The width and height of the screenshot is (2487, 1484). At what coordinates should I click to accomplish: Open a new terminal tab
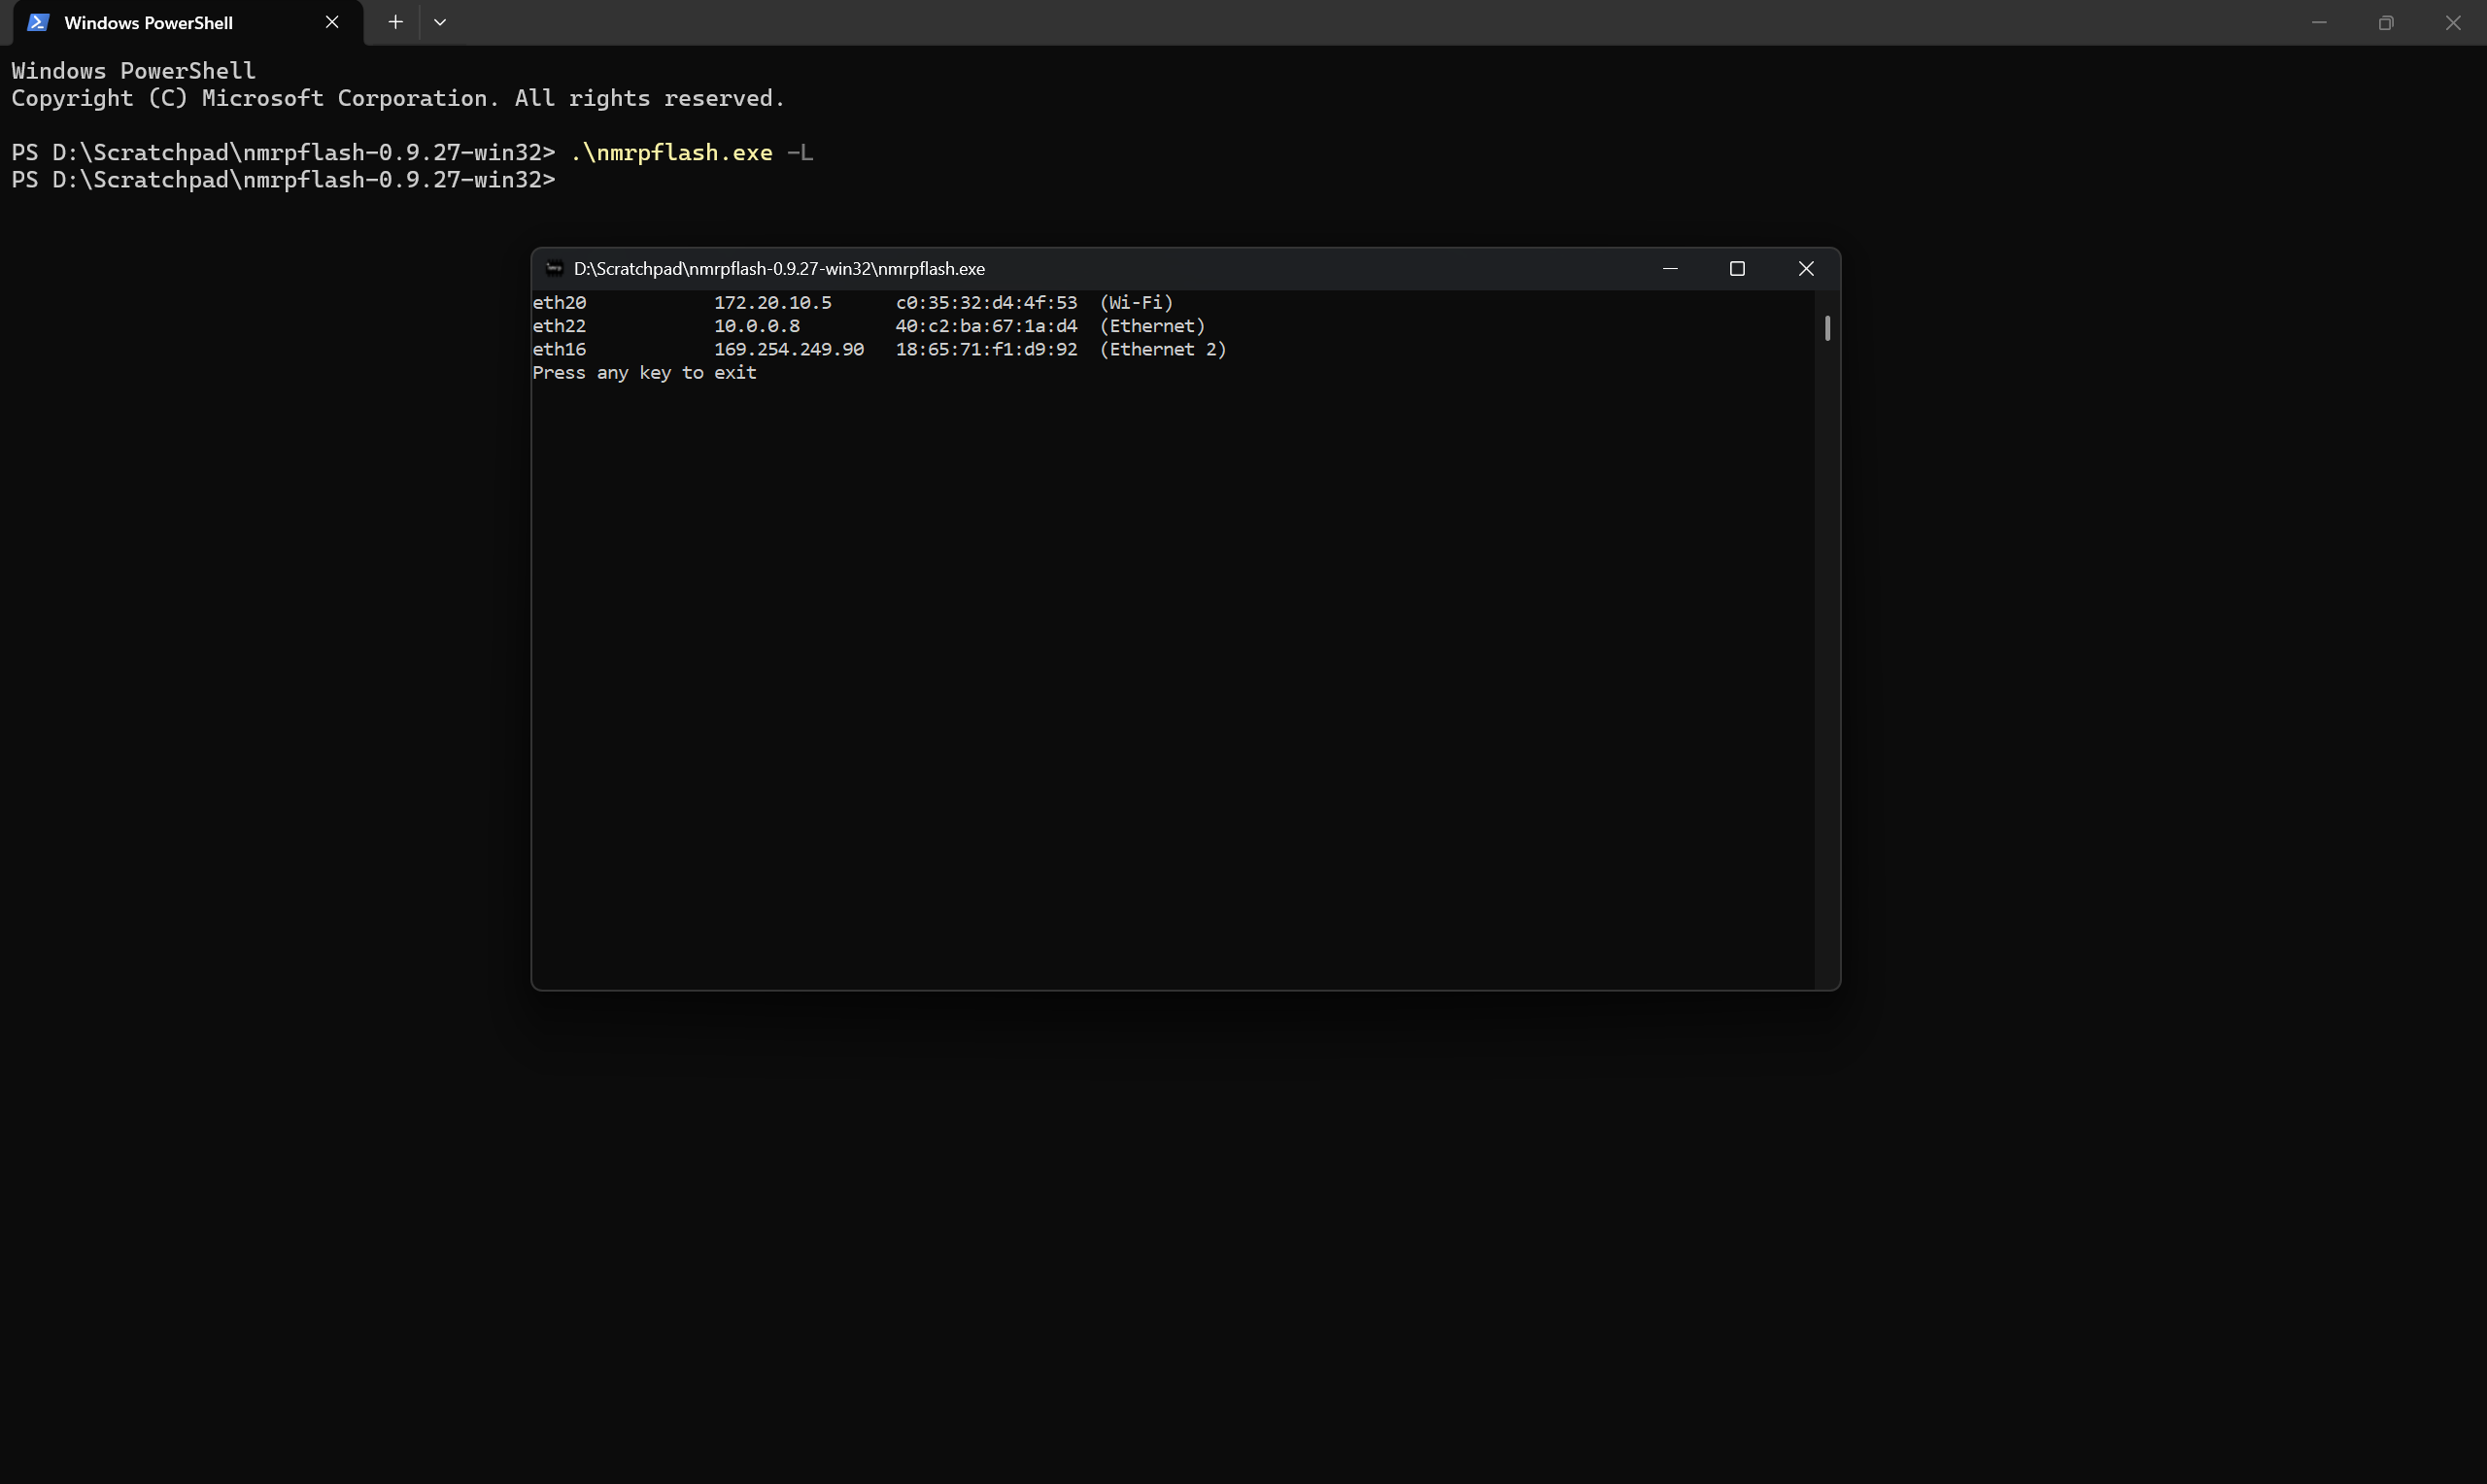pyautogui.click(x=395, y=22)
